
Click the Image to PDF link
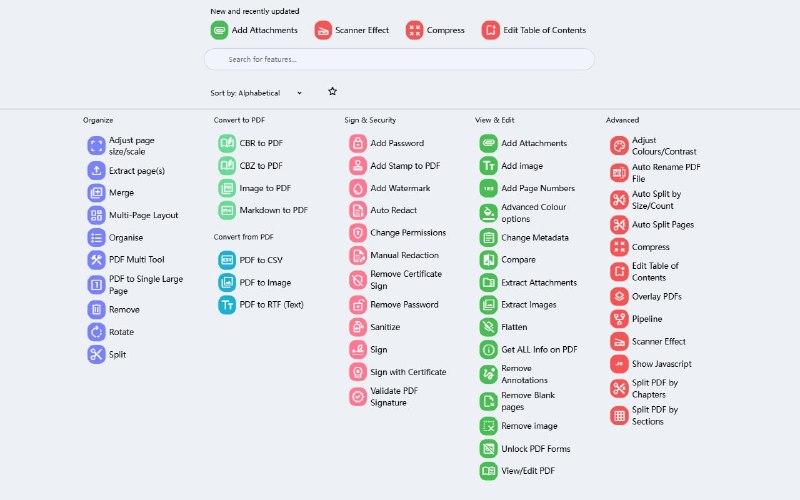(x=265, y=188)
